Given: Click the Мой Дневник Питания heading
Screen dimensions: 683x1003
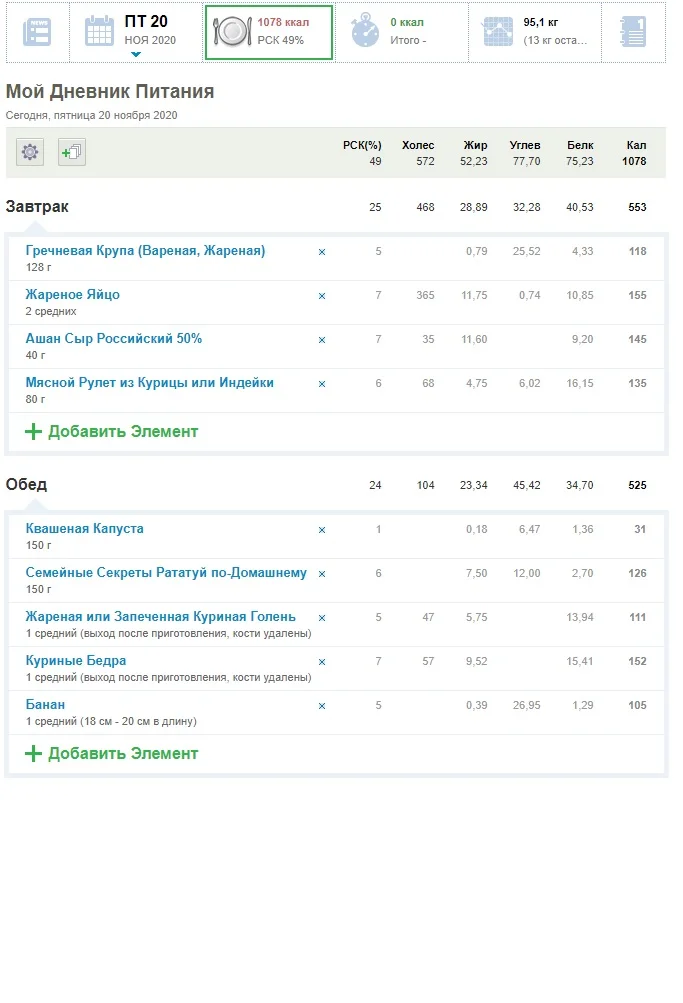Looking at the screenshot, I should coord(110,91).
